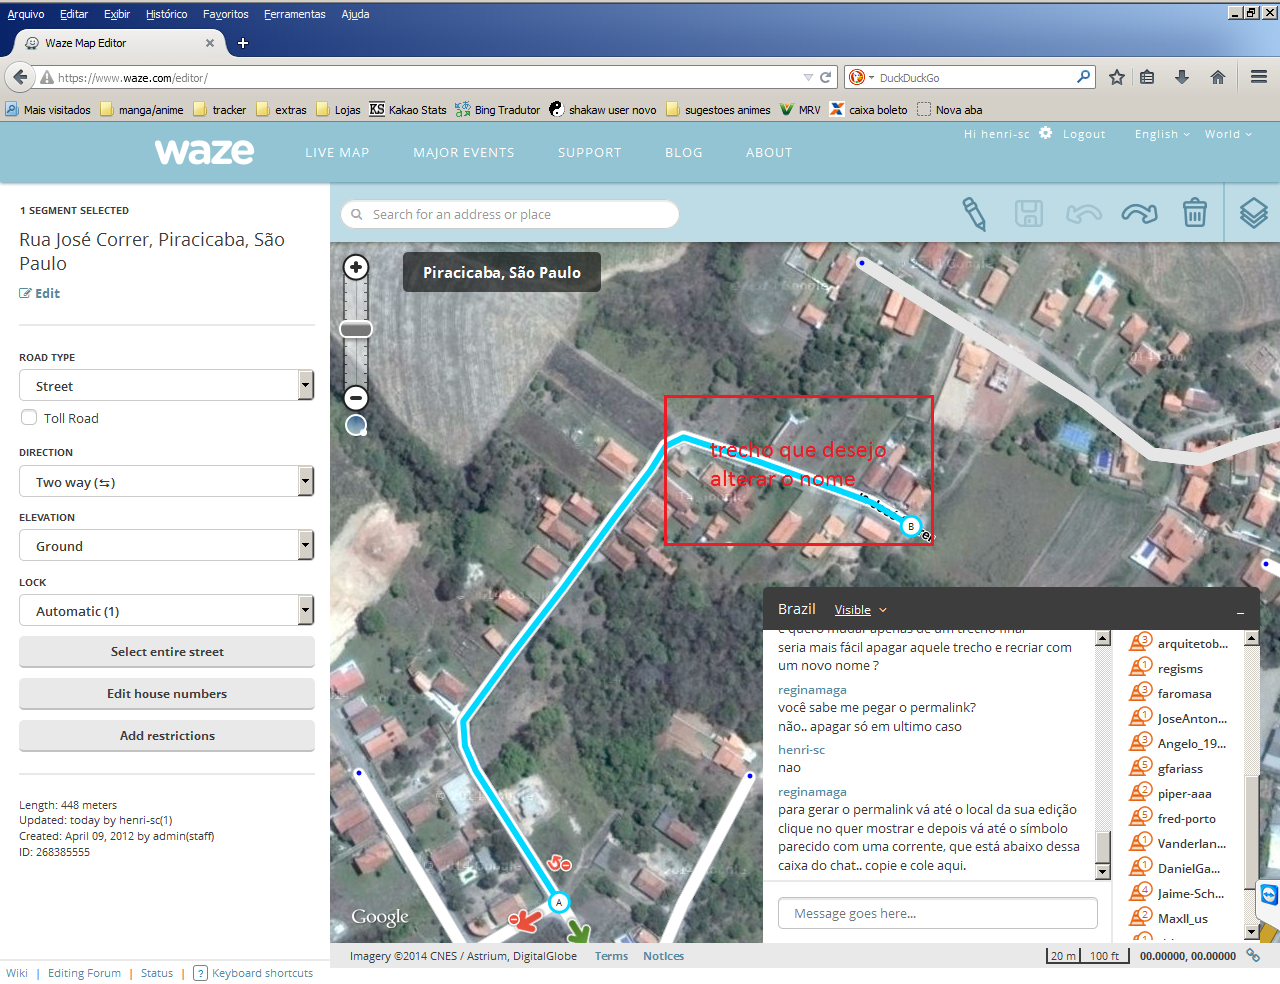This screenshot has width=1280, height=984.
Task: Open the Wiki footer link
Action: (17, 973)
